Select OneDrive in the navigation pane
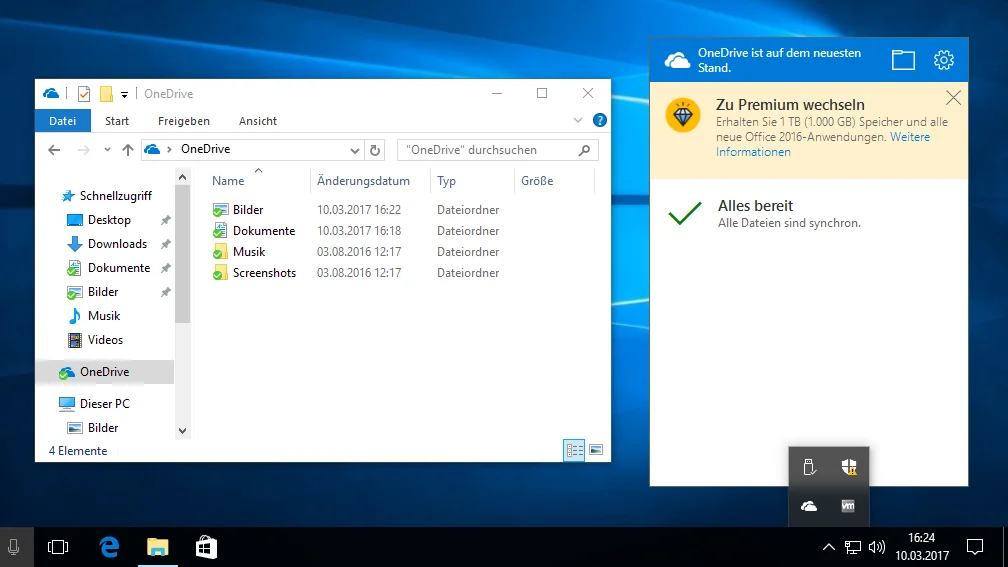This screenshot has width=1008, height=567. [105, 372]
